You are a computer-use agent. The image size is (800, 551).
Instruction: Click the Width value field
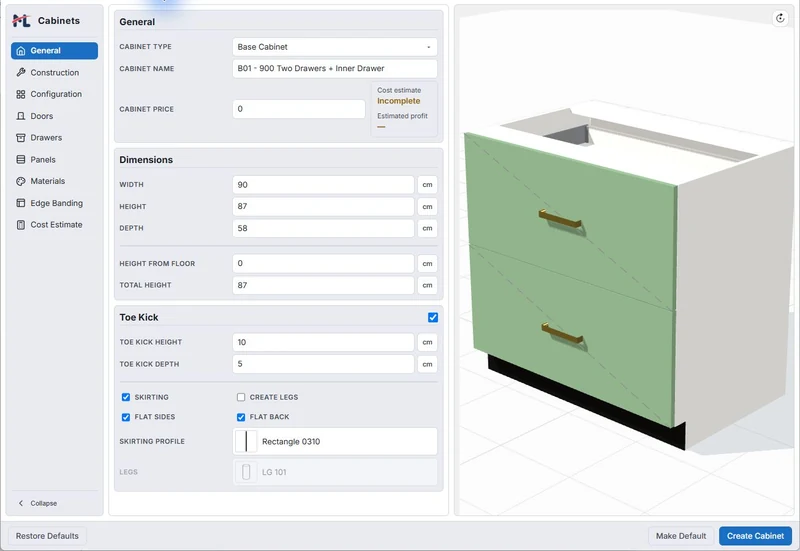323,185
